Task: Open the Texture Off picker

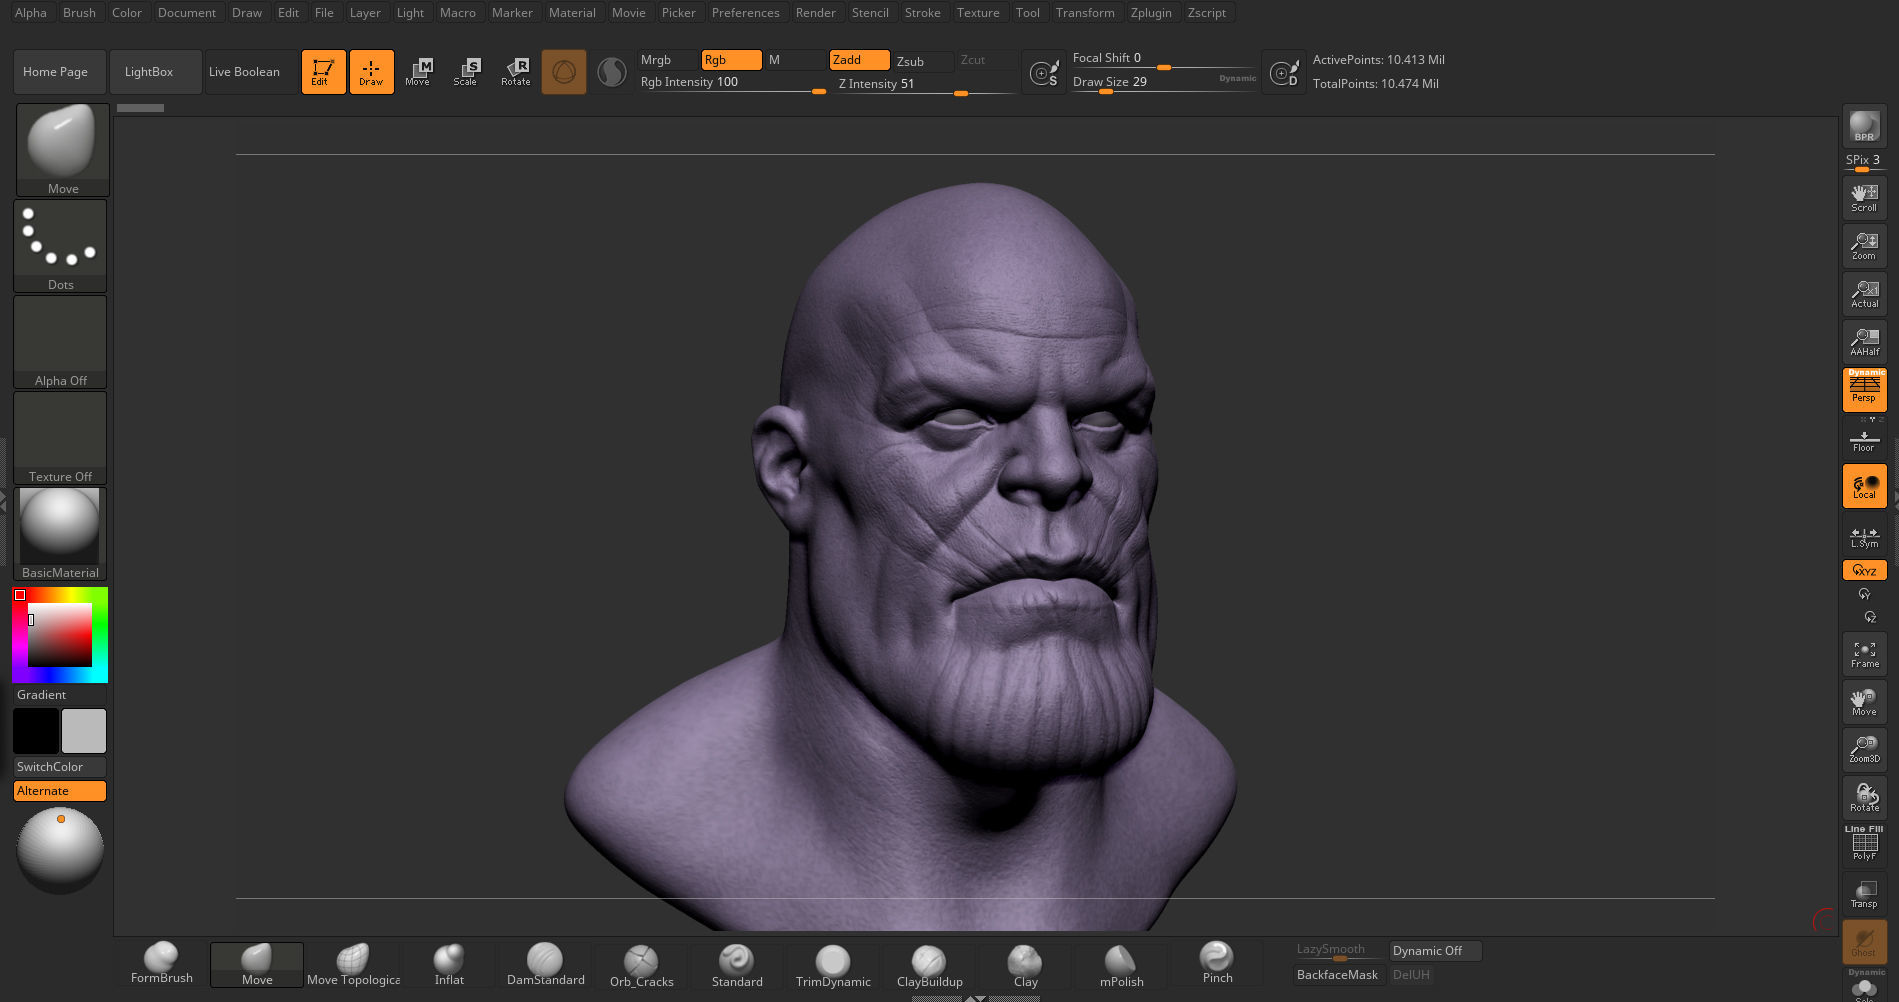Action: (x=60, y=438)
